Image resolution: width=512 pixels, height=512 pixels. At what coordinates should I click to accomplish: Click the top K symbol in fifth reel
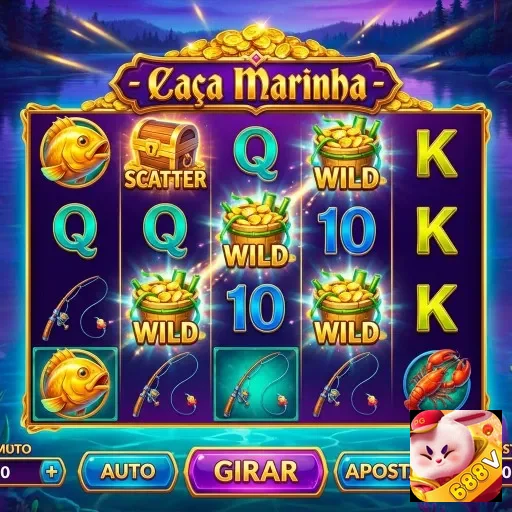(x=437, y=153)
